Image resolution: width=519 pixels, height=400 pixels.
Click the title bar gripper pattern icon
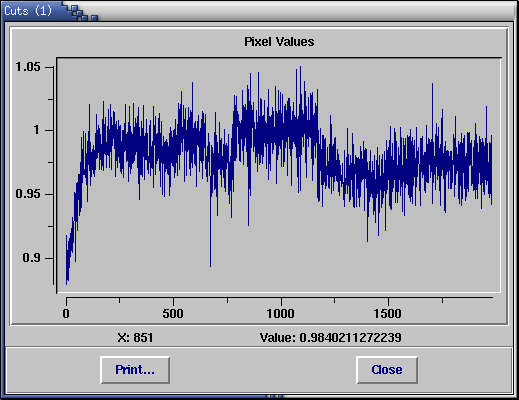click(x=81, y=13)
